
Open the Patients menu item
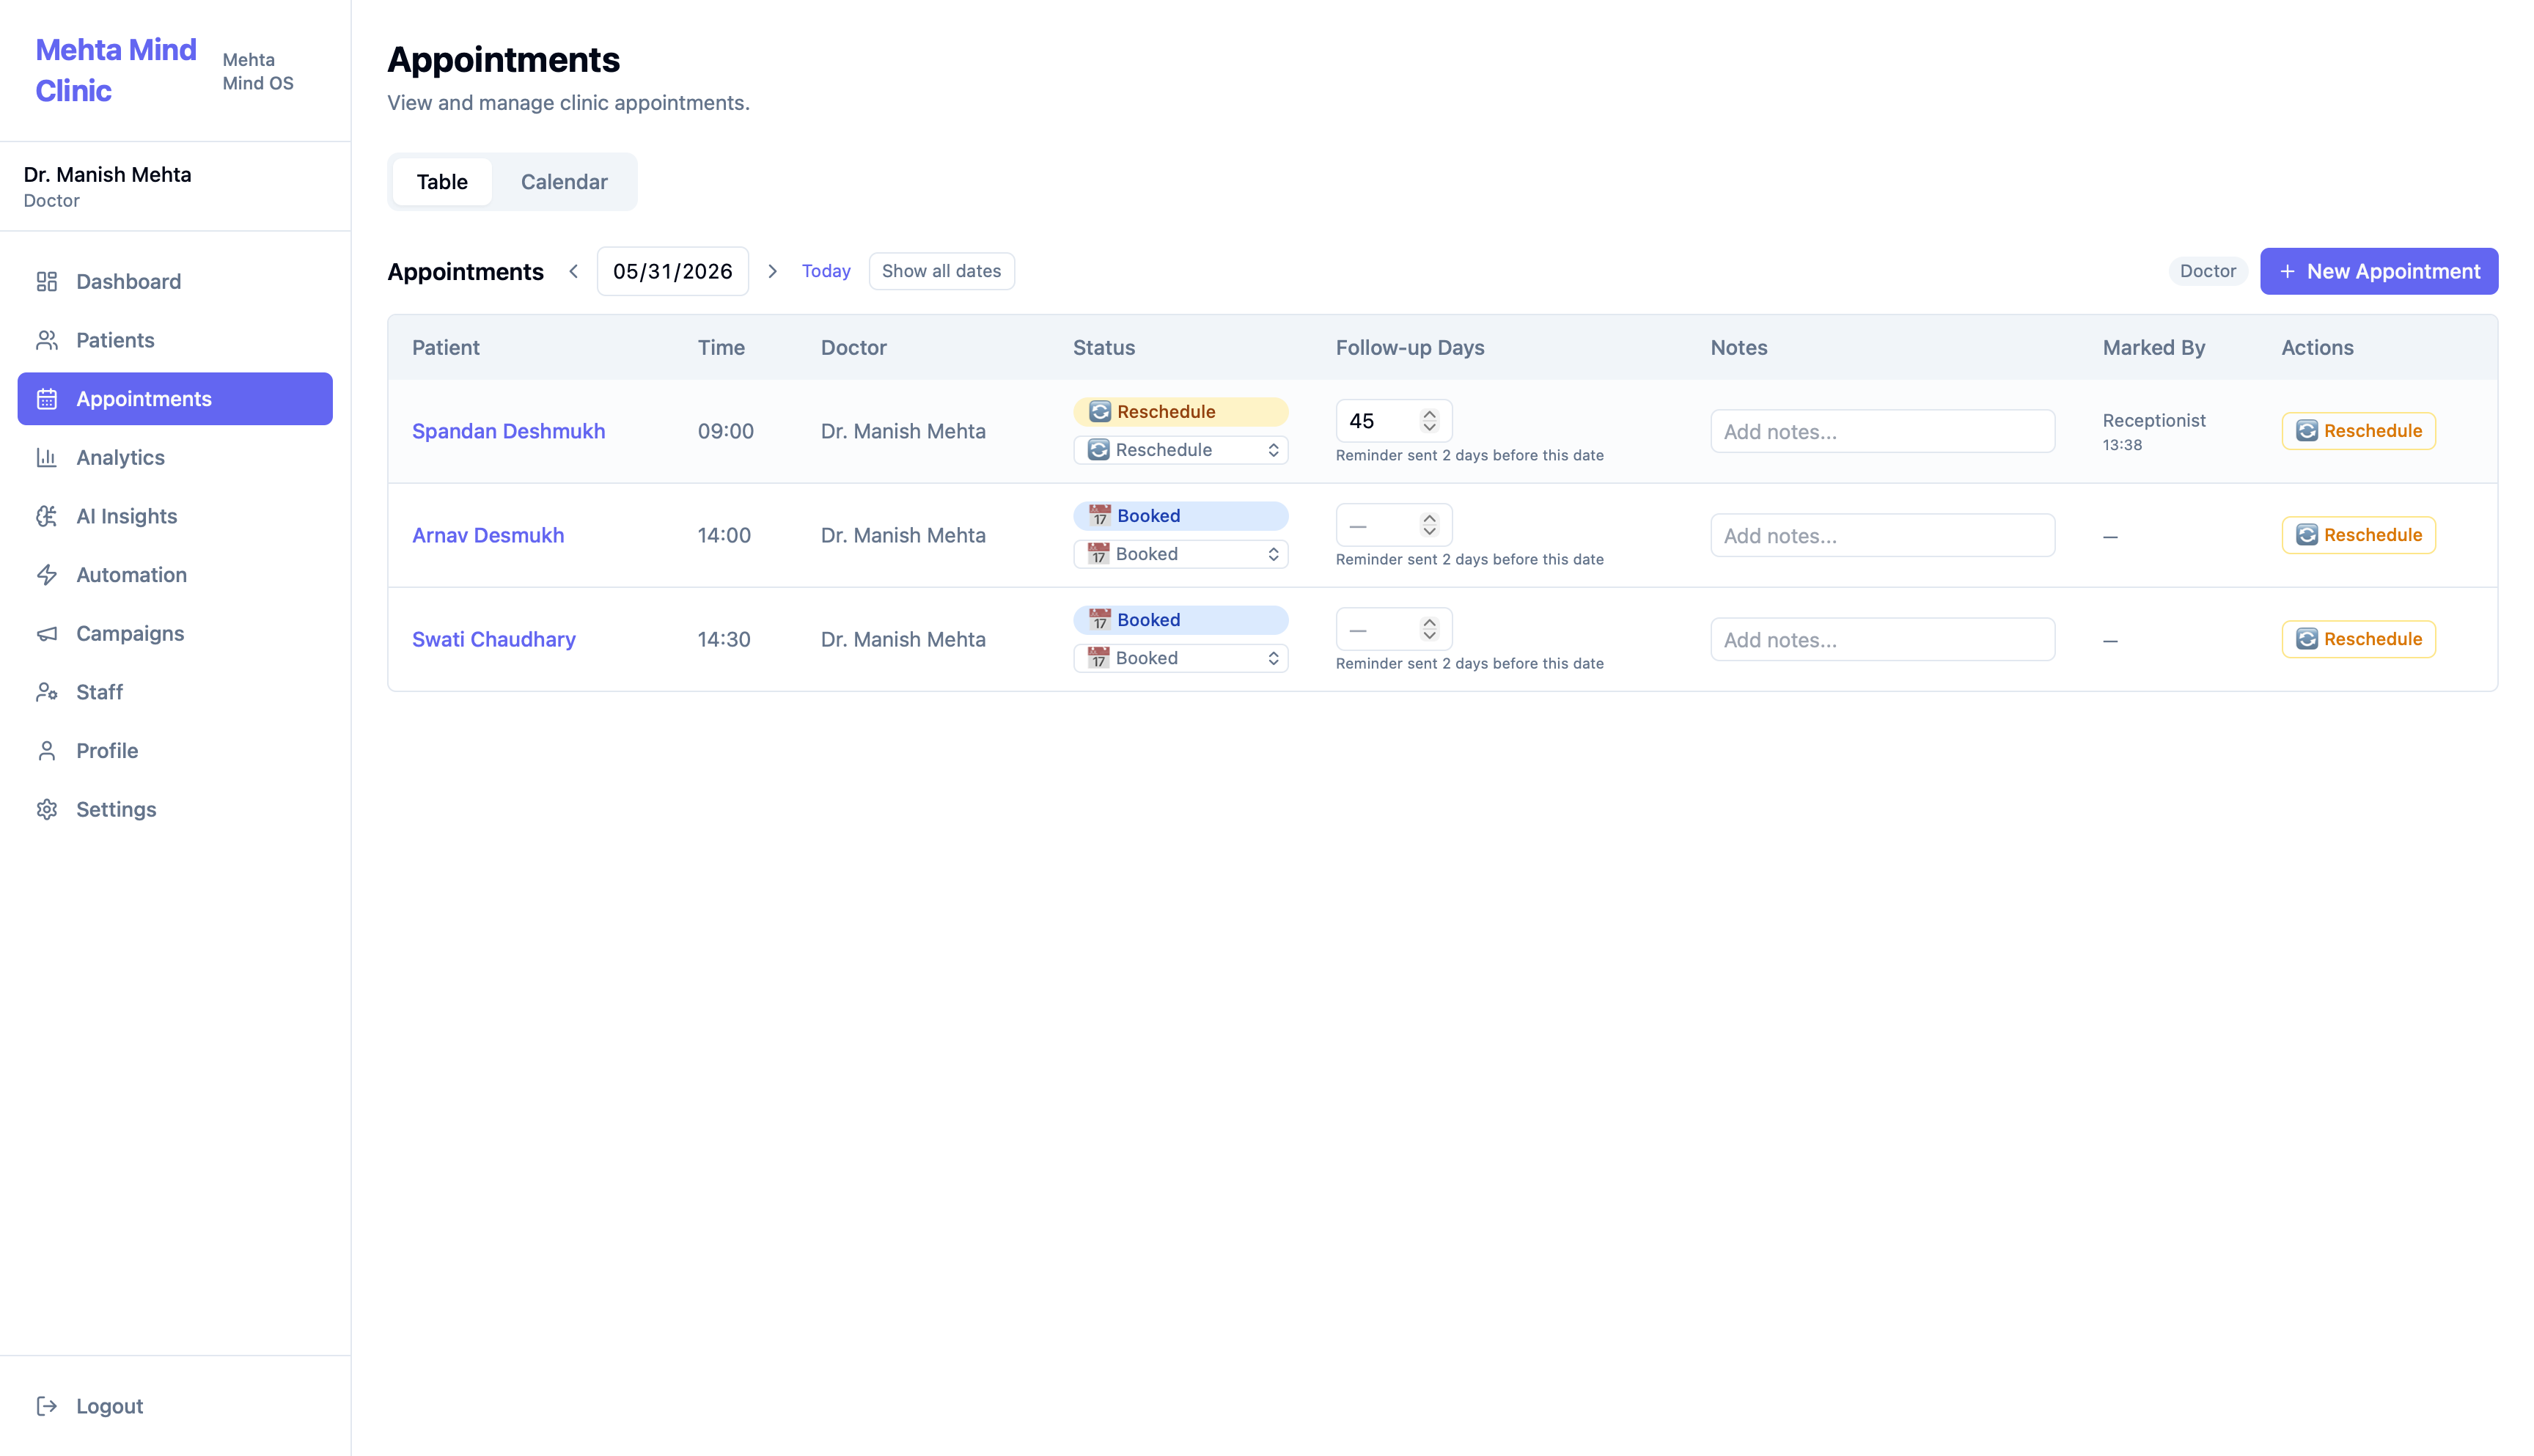tap(175, 340)
